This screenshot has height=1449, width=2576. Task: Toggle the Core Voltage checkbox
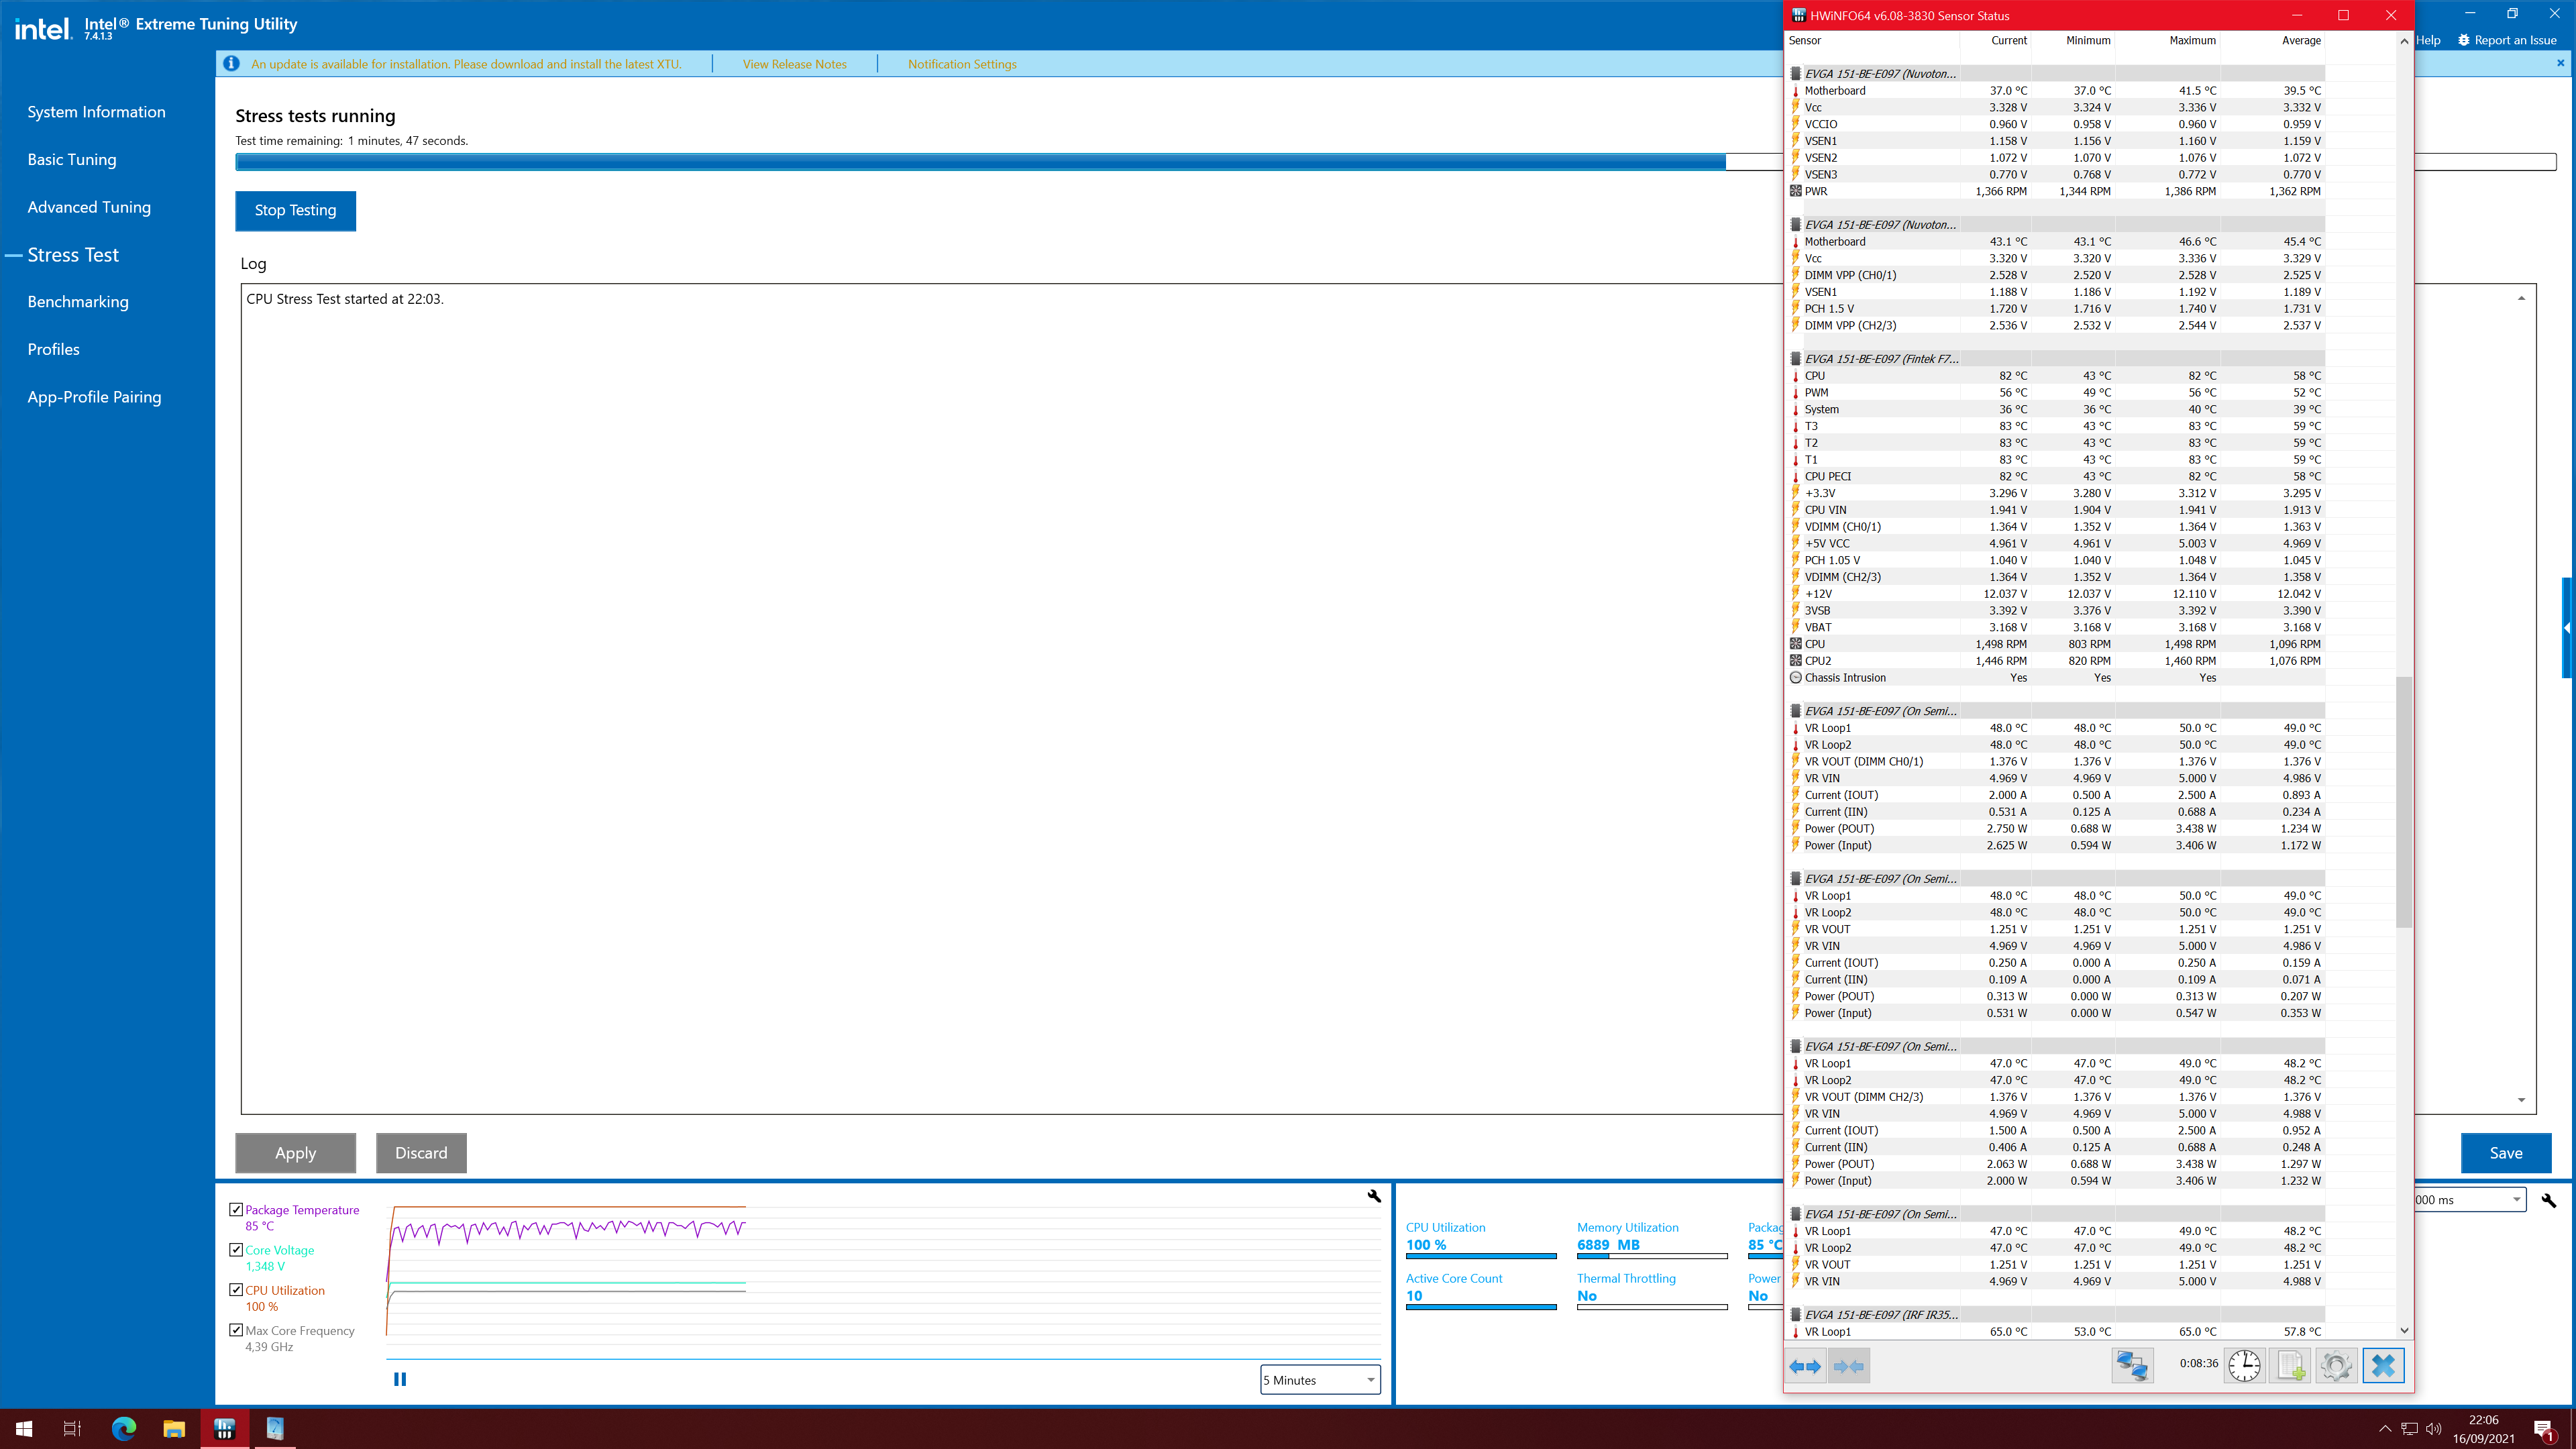point(236,1250)
